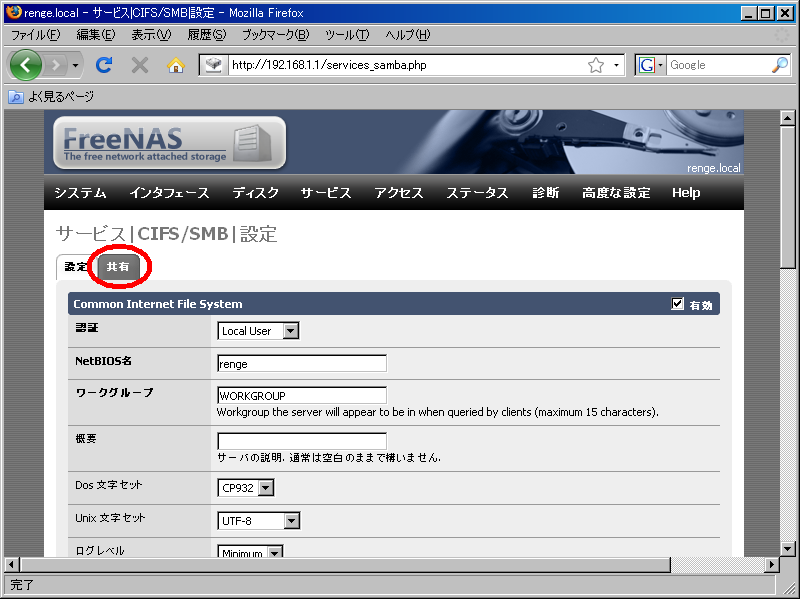Open the back/forward history dropdown arrow
The width and height of the screenshot is (800, 599).
click(76, 65)
